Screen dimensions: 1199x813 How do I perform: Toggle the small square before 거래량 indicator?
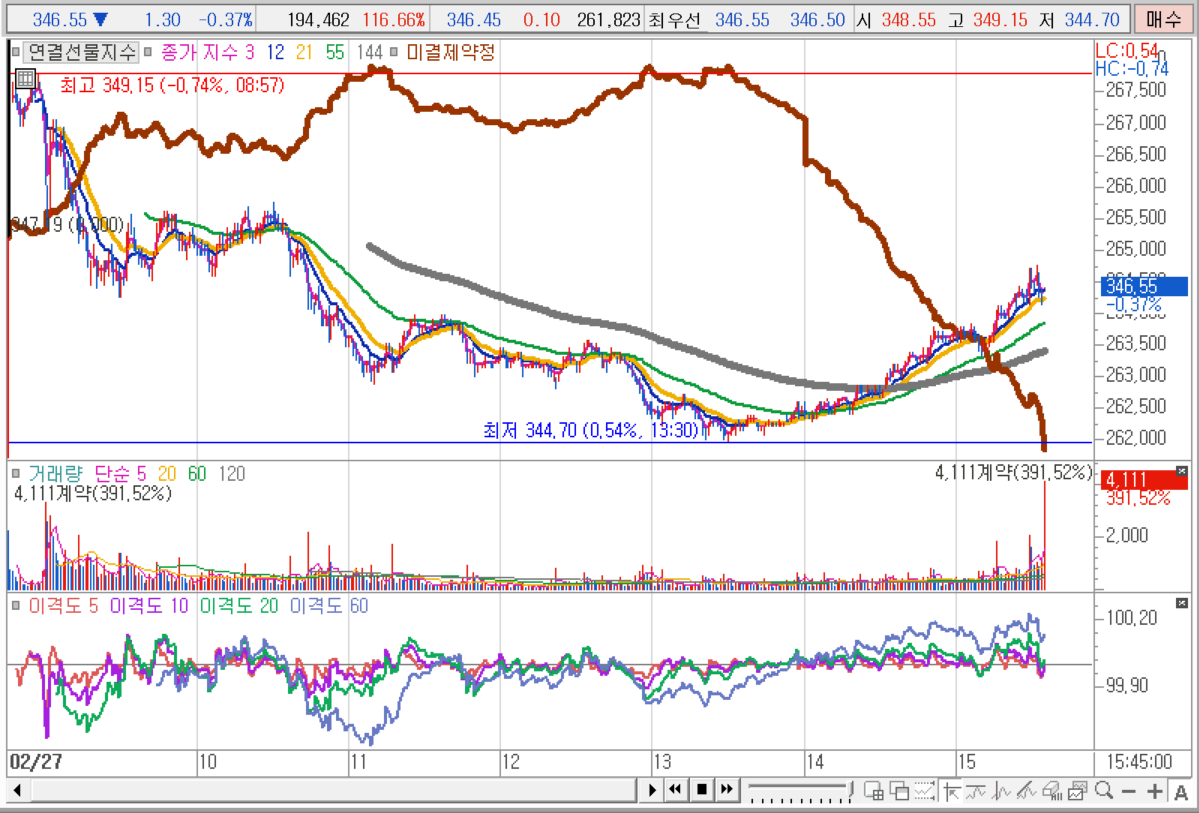click(x=17, y=474)
